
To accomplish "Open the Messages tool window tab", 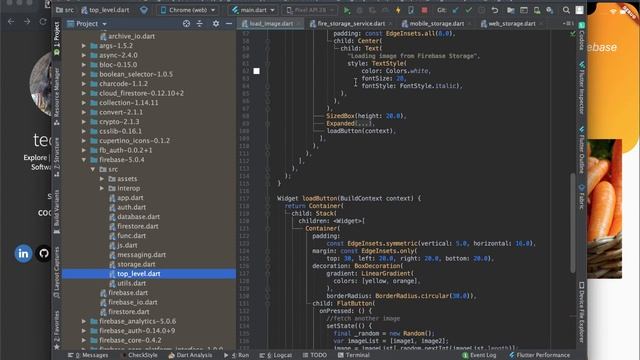I will (88, 355).
